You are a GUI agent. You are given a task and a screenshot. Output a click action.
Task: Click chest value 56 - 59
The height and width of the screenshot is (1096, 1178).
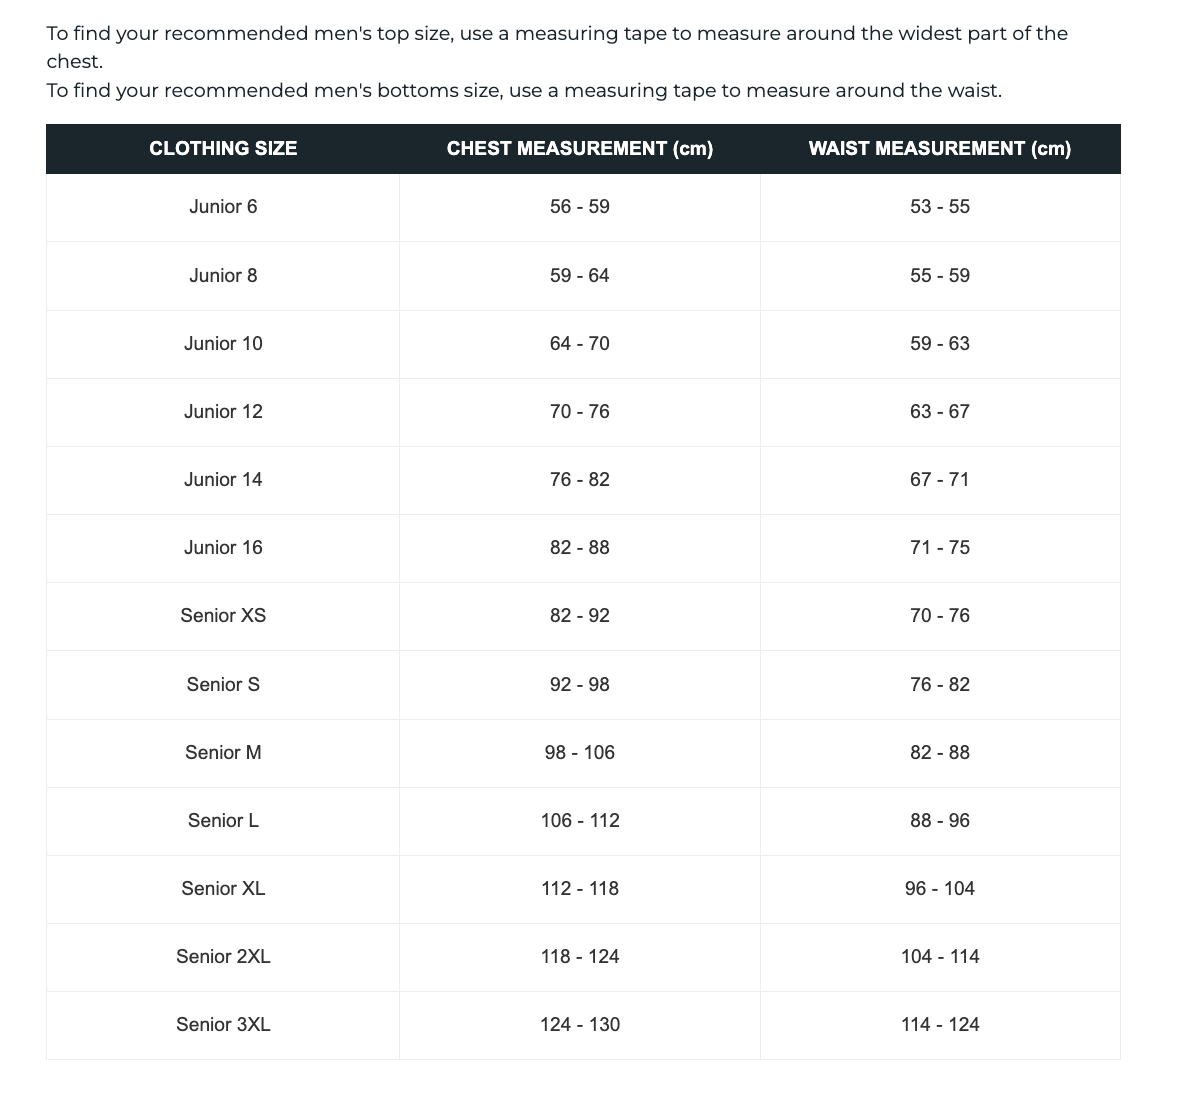click(580, 207)
